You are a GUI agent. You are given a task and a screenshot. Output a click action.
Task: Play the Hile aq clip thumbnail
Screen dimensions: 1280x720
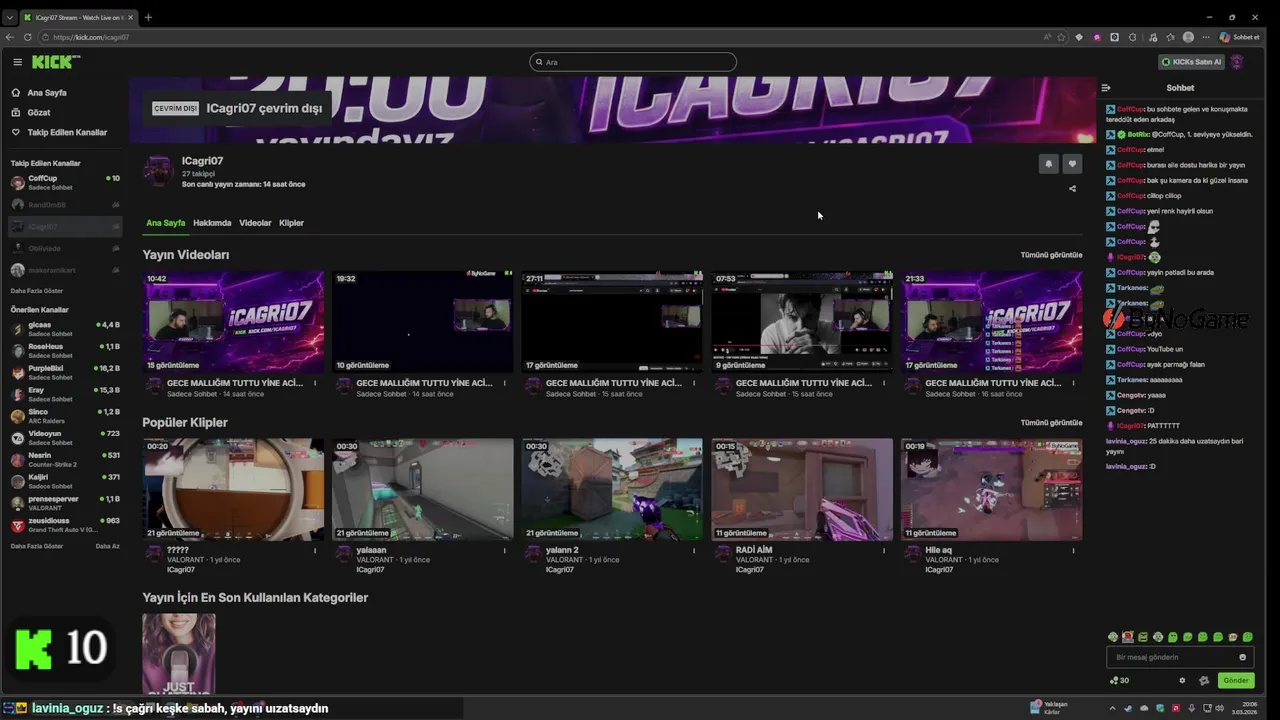point(992,490)
